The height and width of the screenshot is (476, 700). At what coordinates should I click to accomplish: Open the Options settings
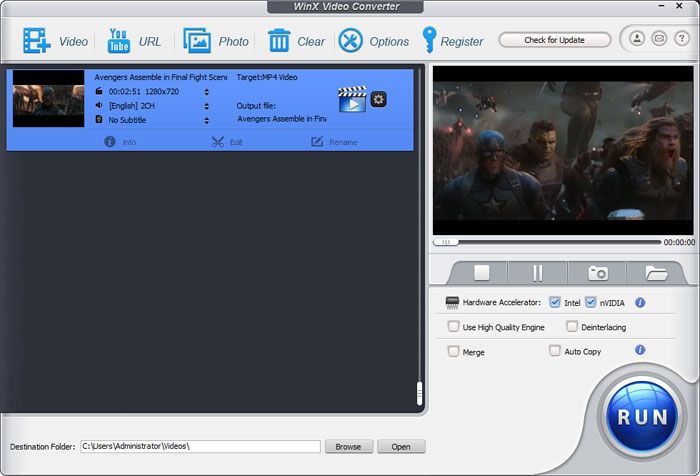click(351, 41)
